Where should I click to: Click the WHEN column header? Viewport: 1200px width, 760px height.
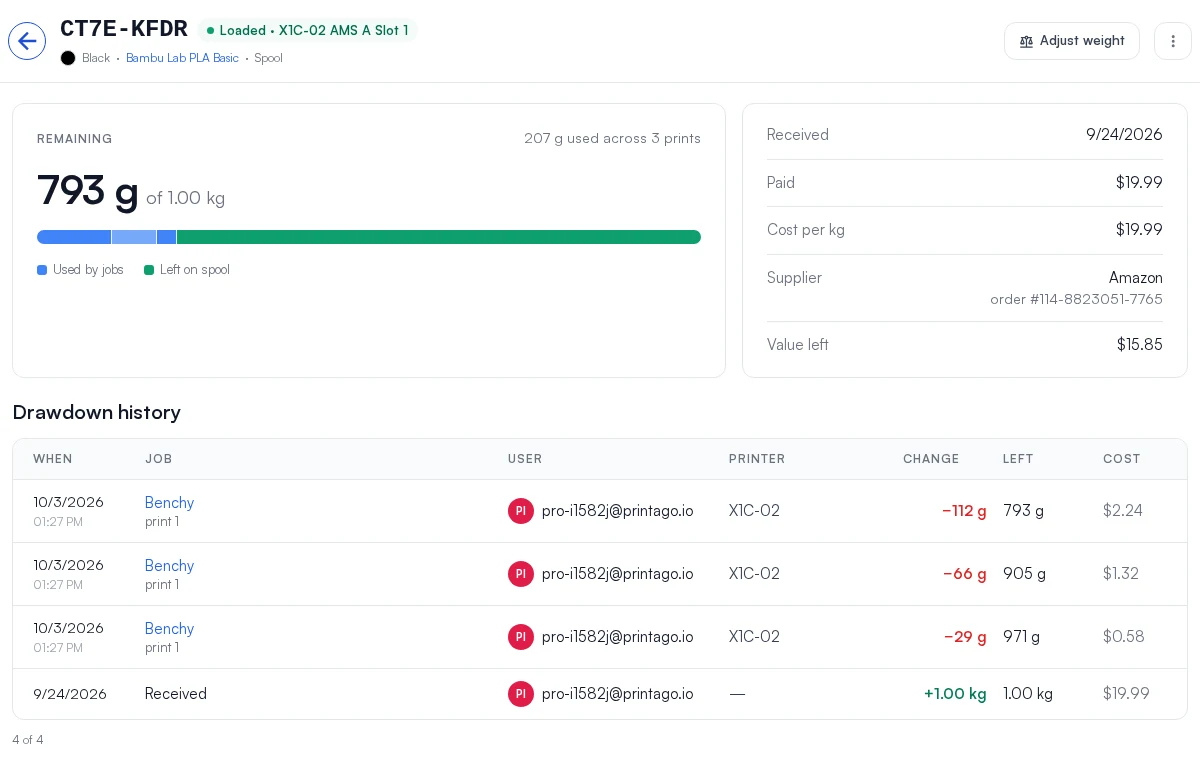pyautogui.click(x=53, y=459)
